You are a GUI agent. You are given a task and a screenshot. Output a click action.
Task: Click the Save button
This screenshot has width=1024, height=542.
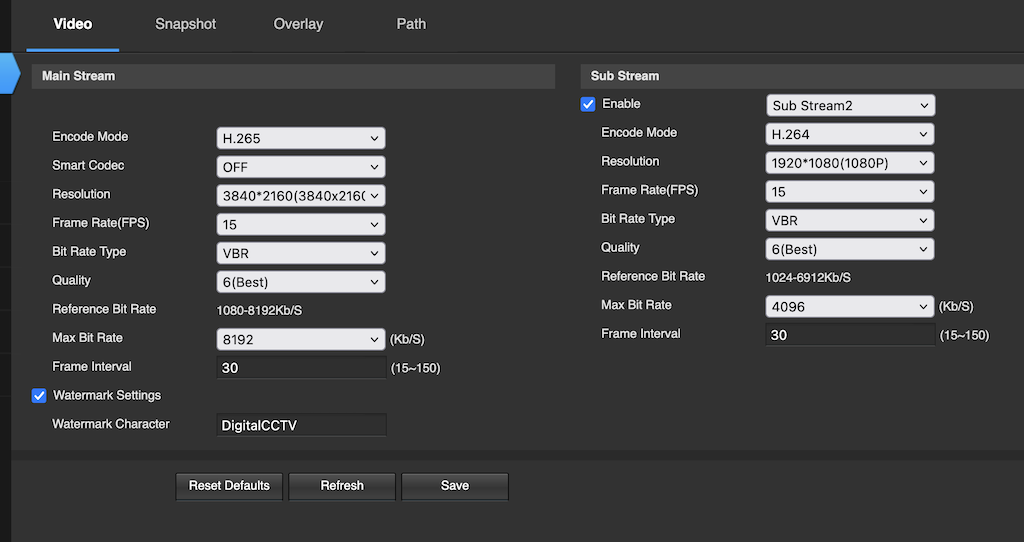455,486
